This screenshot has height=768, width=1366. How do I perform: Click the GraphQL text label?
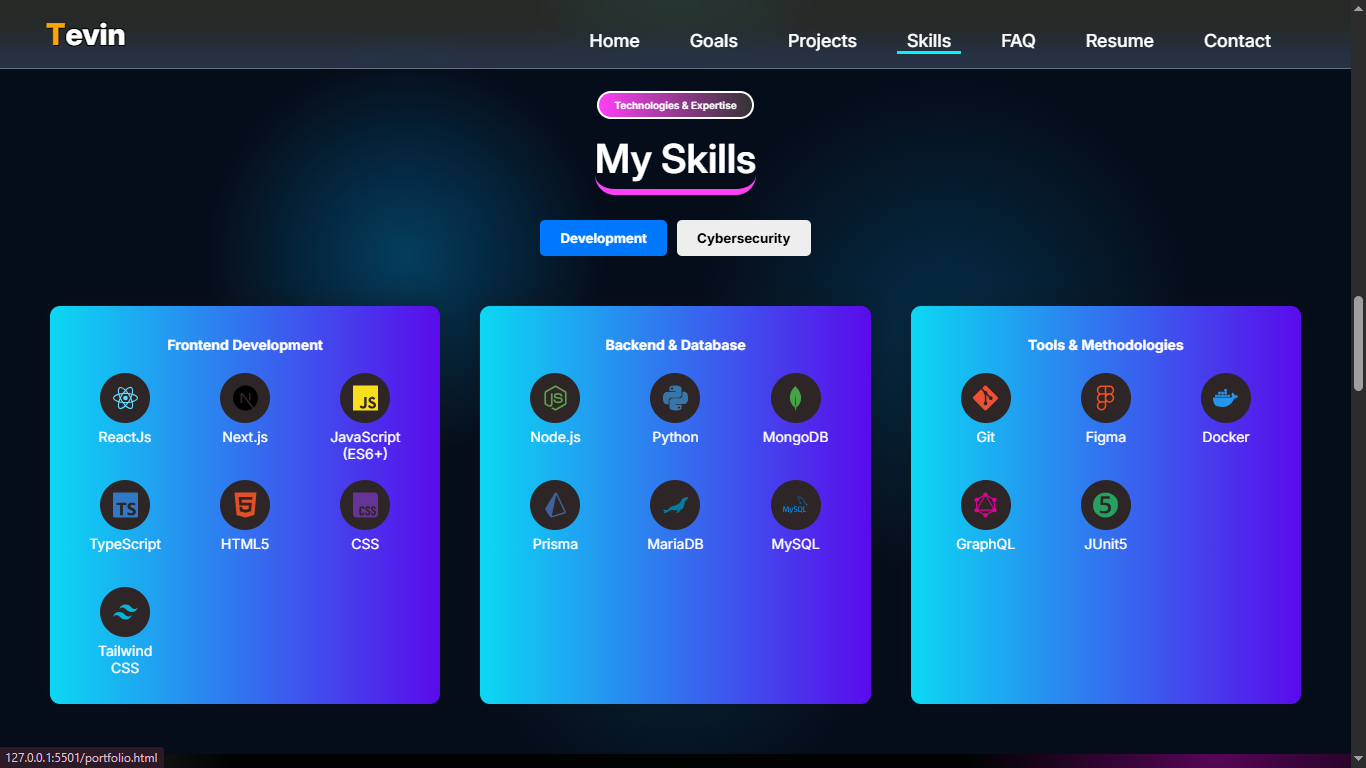986,544
